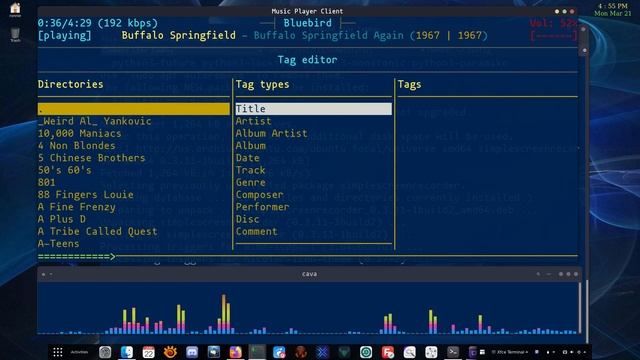Viewport: 640px width, 360px height.
Task: Select the Track tag type
Action: 250,170
